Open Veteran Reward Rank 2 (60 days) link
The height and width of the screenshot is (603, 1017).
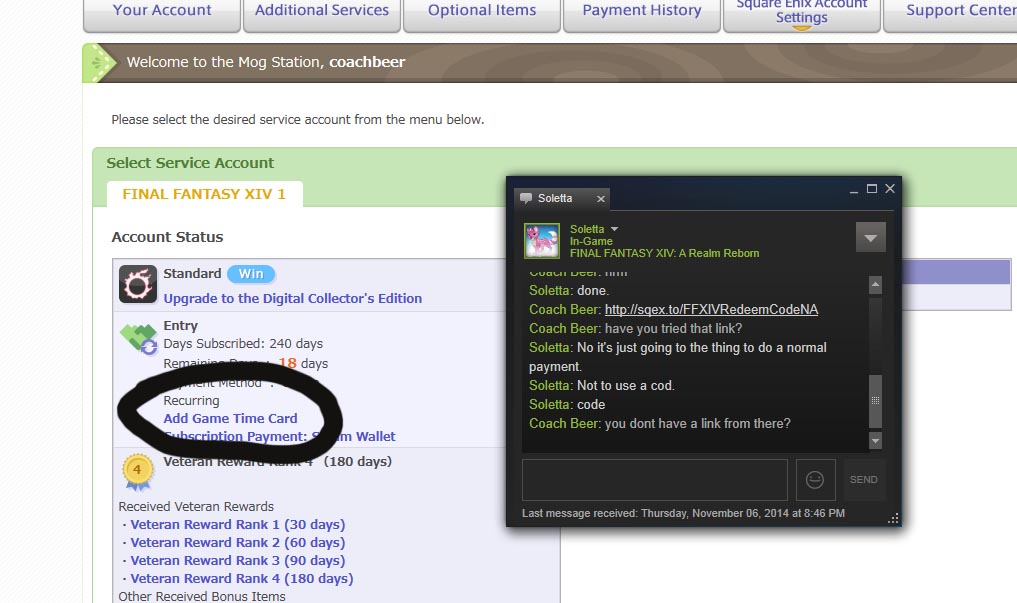(x=237, y=543)
